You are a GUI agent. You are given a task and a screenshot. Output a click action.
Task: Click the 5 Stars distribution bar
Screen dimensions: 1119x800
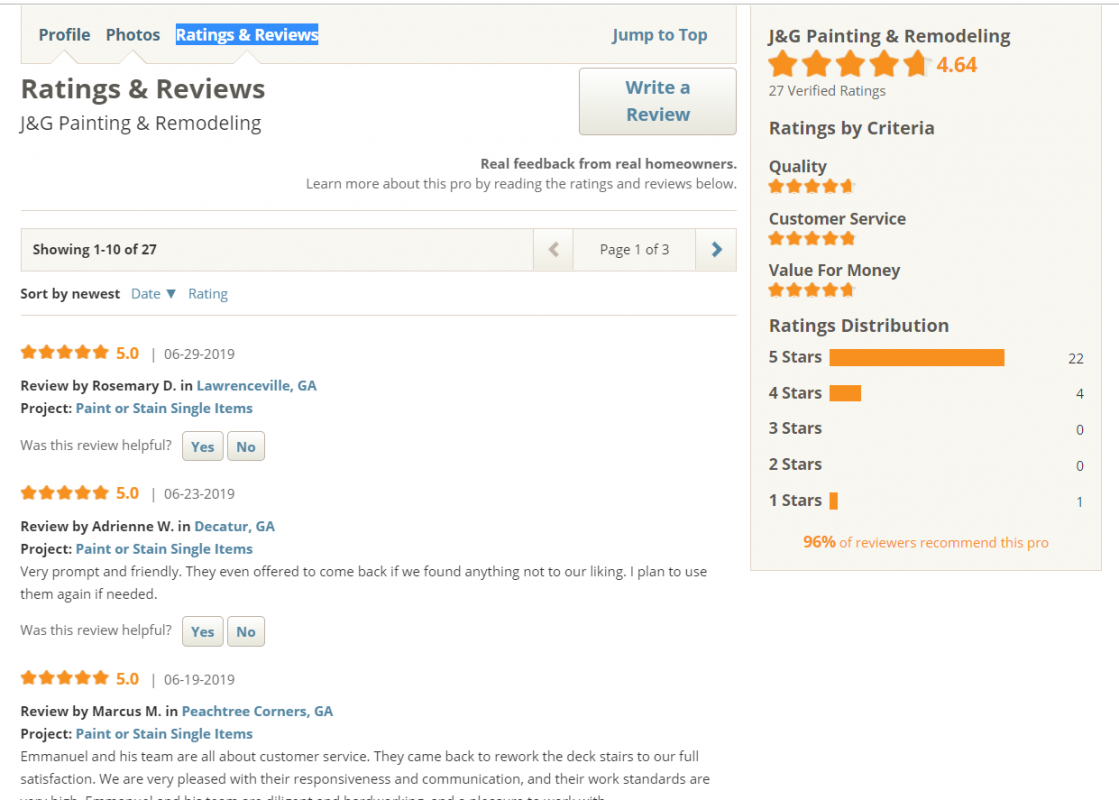916,358
